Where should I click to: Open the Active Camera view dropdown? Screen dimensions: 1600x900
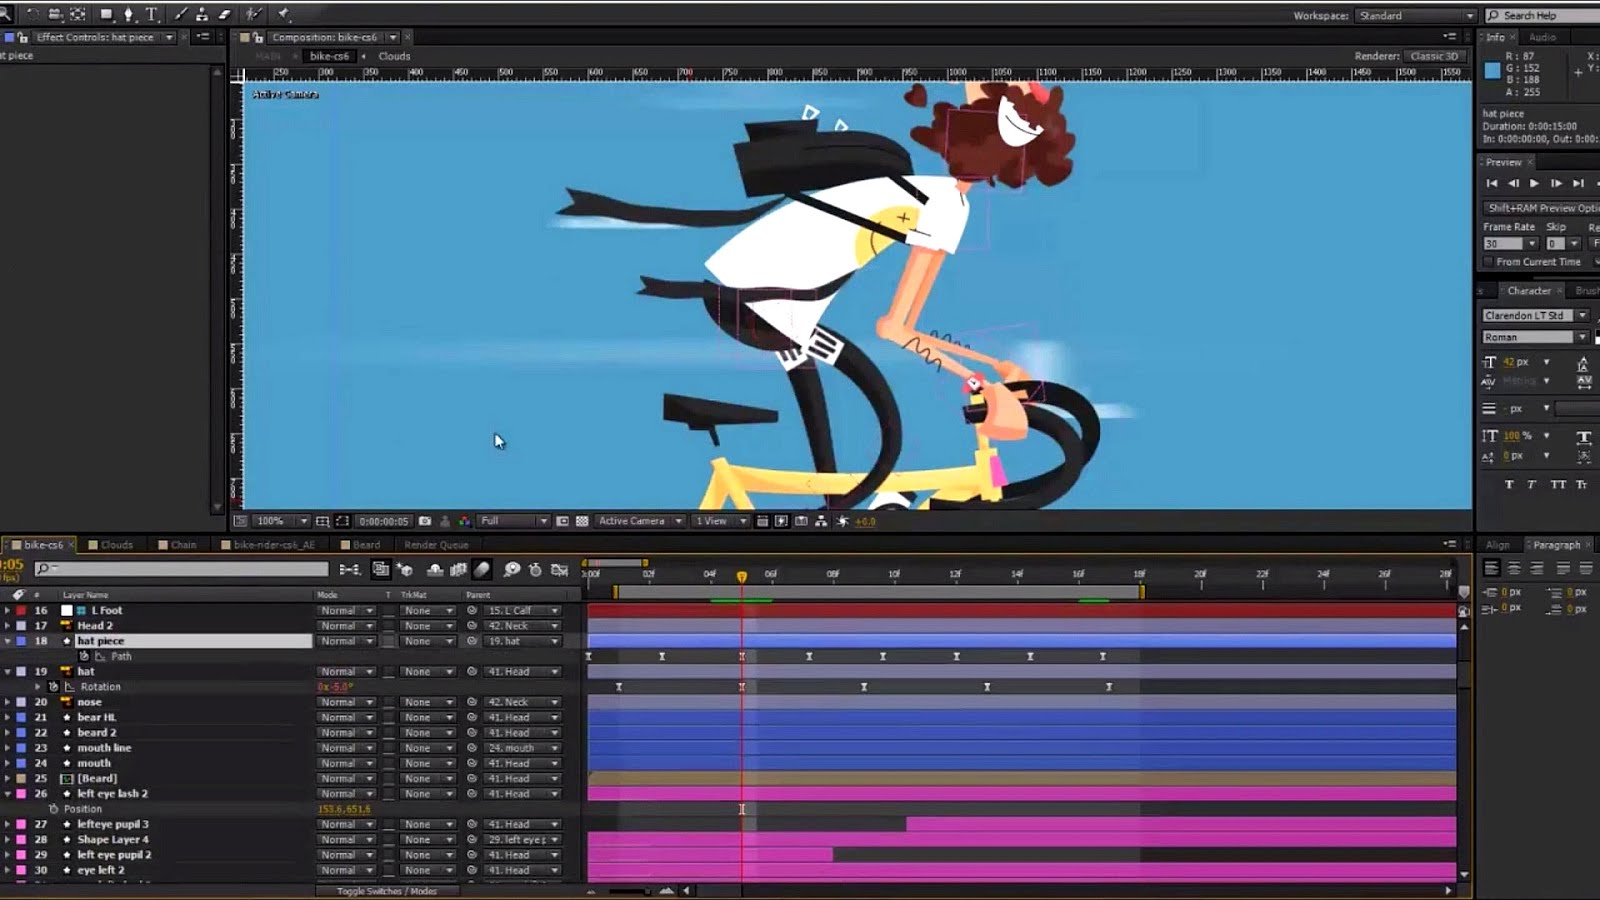click(x=637, y=521)
